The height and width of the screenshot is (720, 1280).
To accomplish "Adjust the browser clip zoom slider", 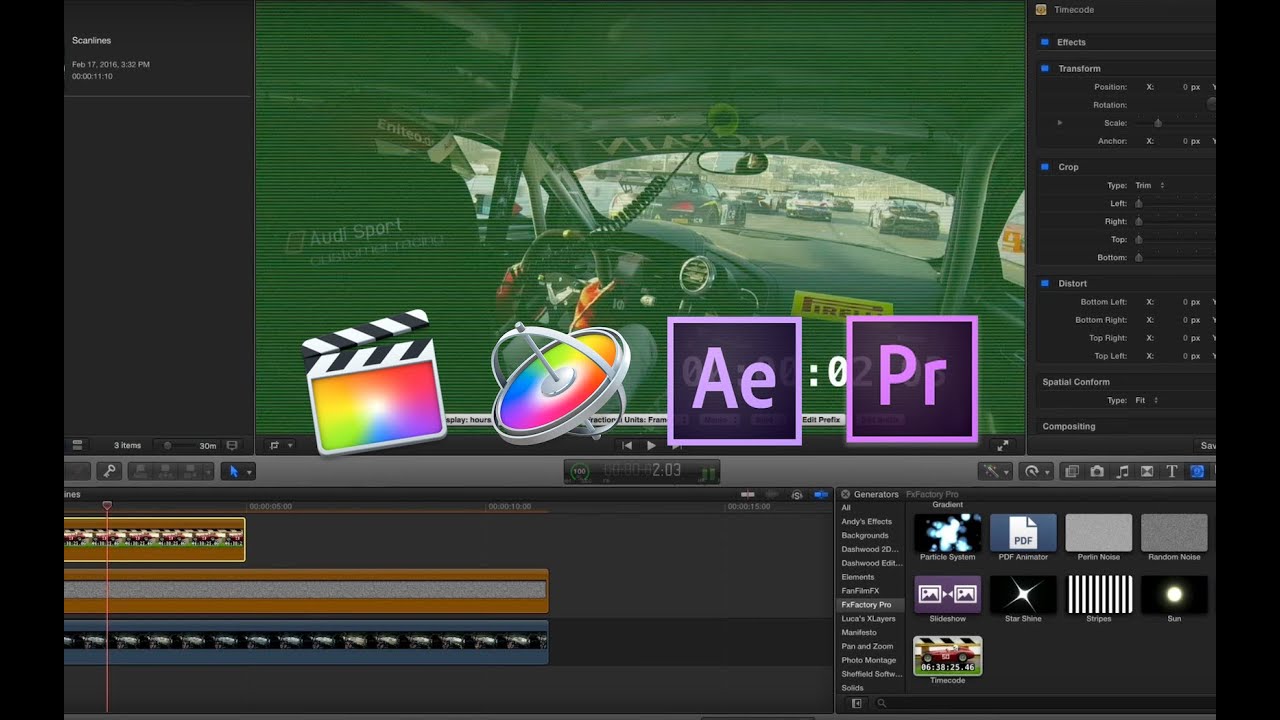I will [x=167, y=445].
